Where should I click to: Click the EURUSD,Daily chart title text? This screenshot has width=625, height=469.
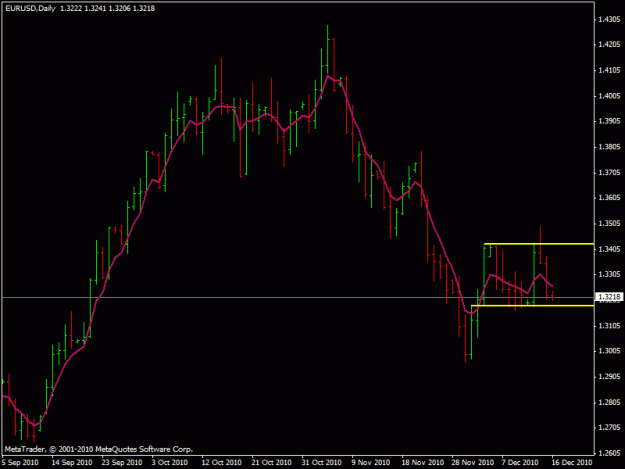pos(30,8)
